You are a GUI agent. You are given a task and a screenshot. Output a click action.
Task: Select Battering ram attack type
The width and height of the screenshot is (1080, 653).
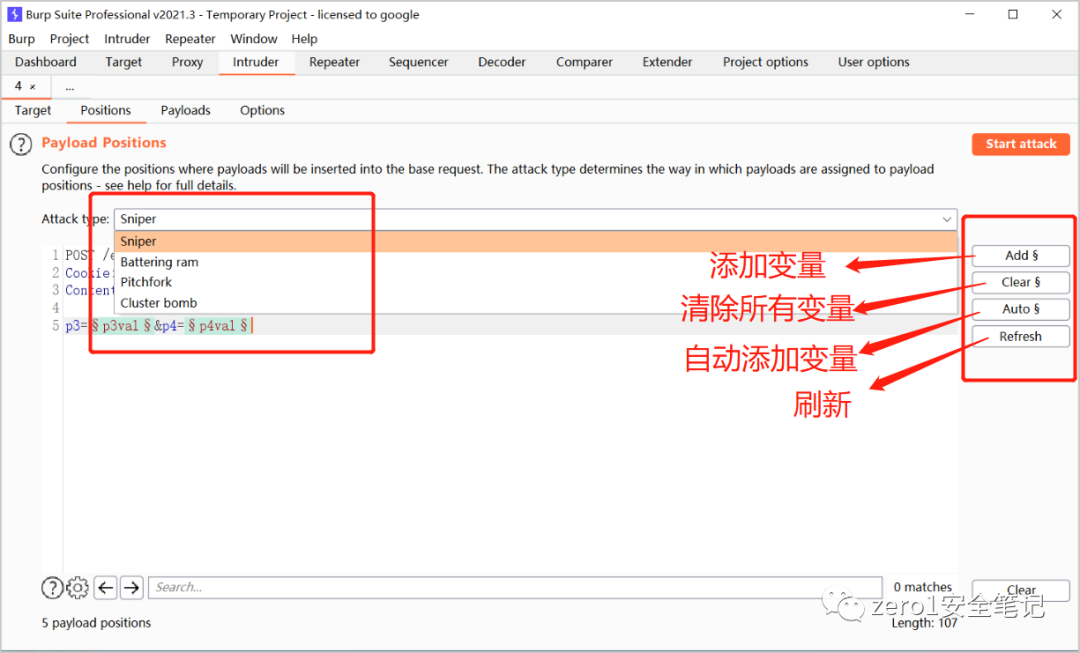click(536, 262)
